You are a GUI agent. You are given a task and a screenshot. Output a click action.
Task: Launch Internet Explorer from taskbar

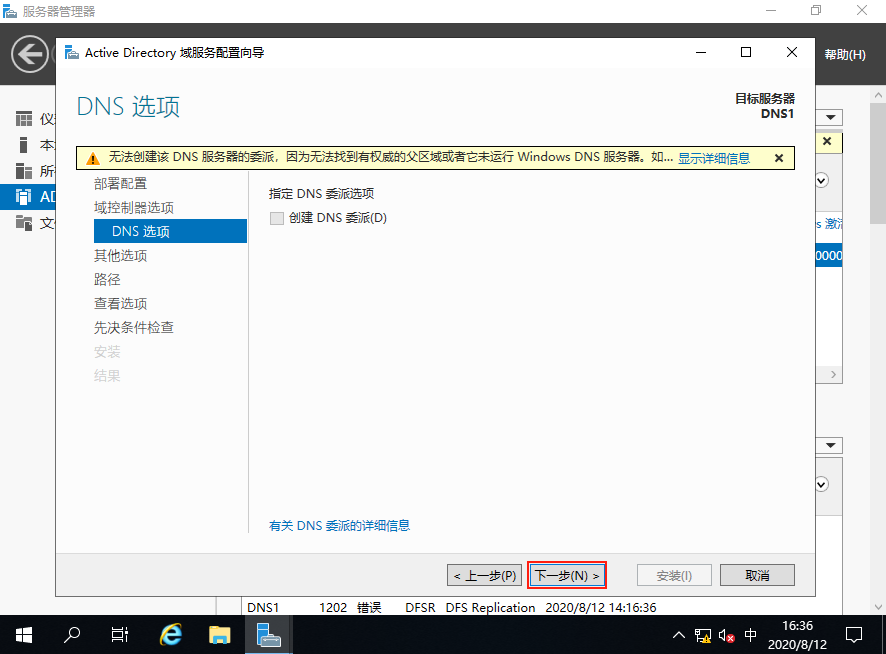(x=171, y=635)
